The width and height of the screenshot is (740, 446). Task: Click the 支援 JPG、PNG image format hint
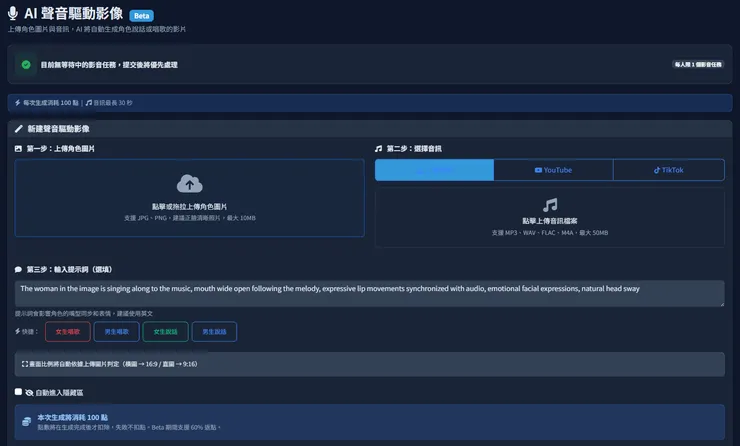pyautogui.click(x=190, y=218)
